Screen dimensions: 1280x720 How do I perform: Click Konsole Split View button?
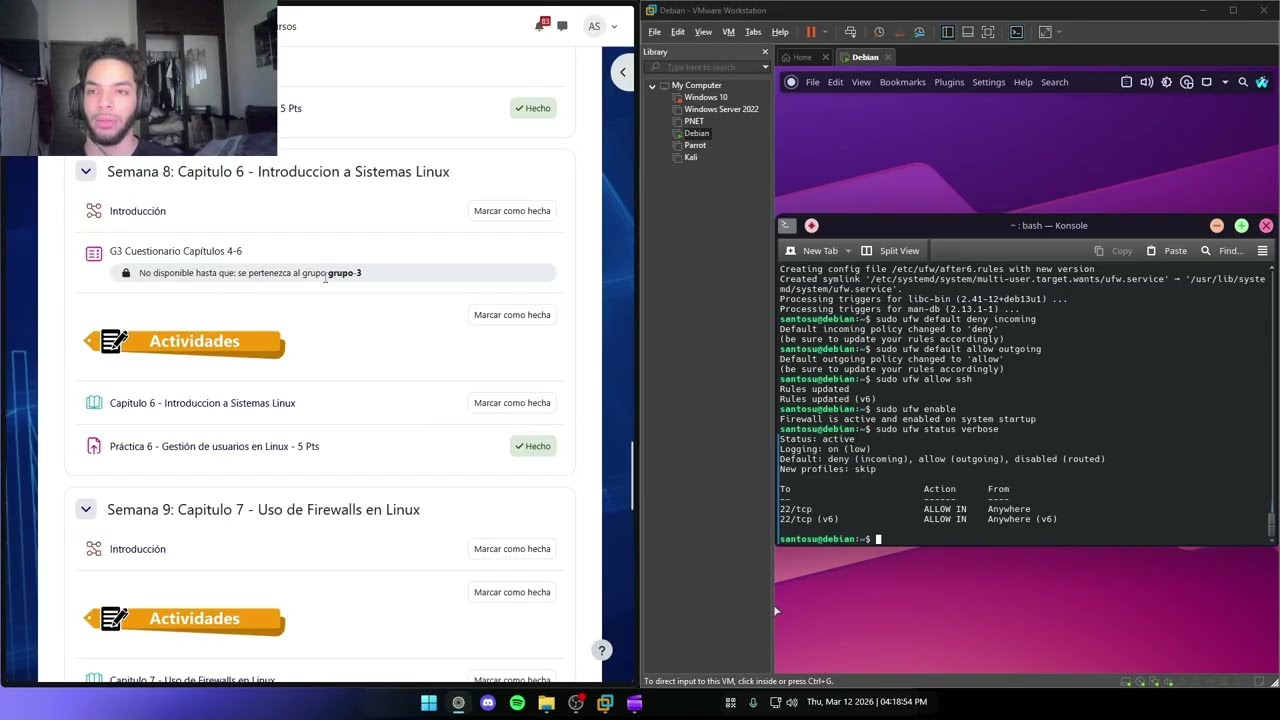(889, 251)
